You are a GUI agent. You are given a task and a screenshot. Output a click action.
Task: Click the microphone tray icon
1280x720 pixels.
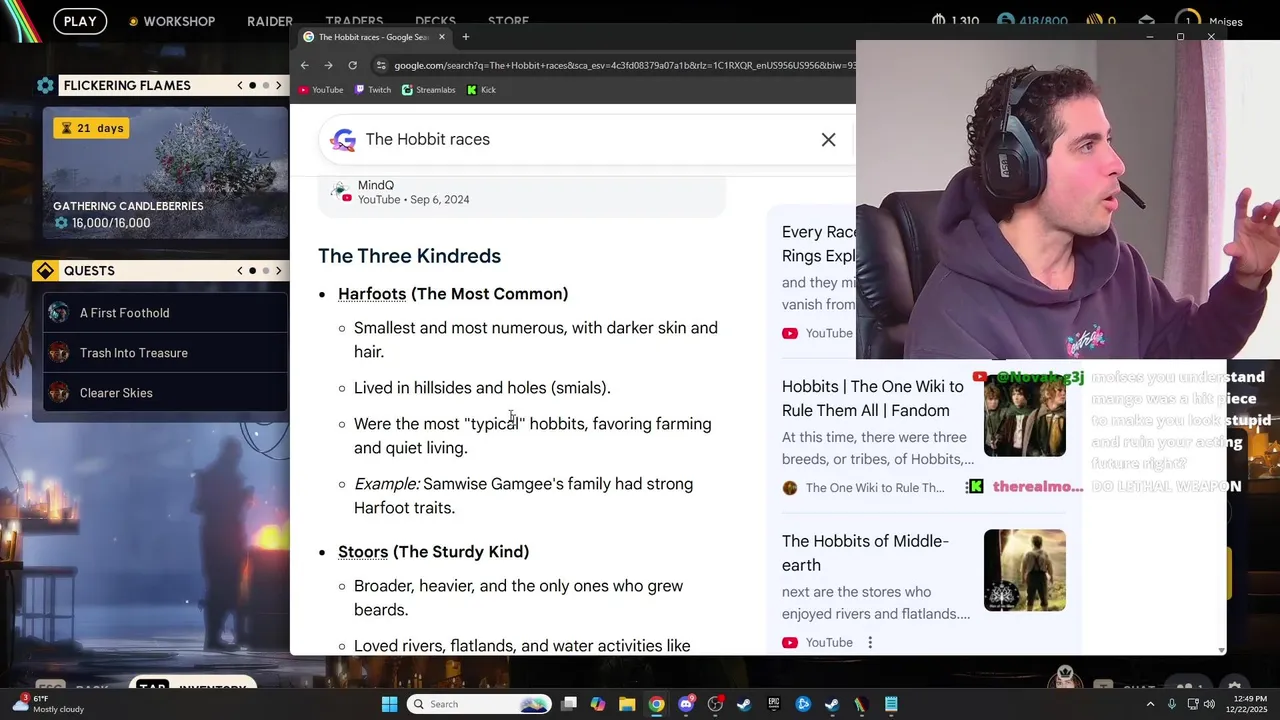pos(1172,704)
